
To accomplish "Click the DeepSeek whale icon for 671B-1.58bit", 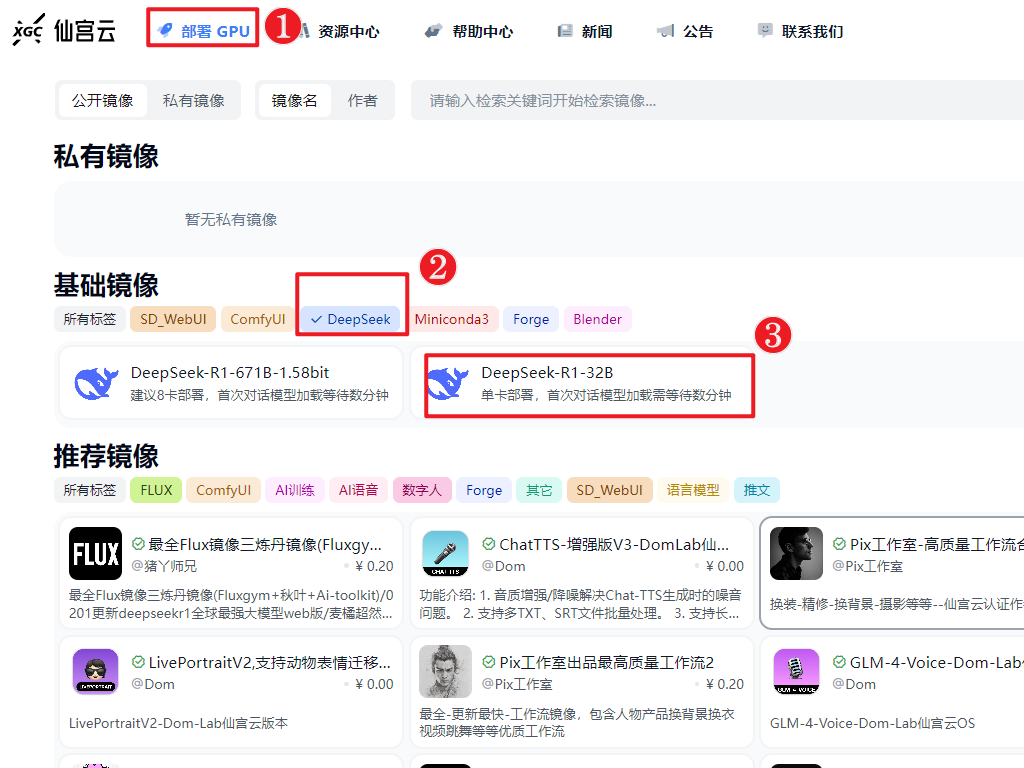I will 96,383.
